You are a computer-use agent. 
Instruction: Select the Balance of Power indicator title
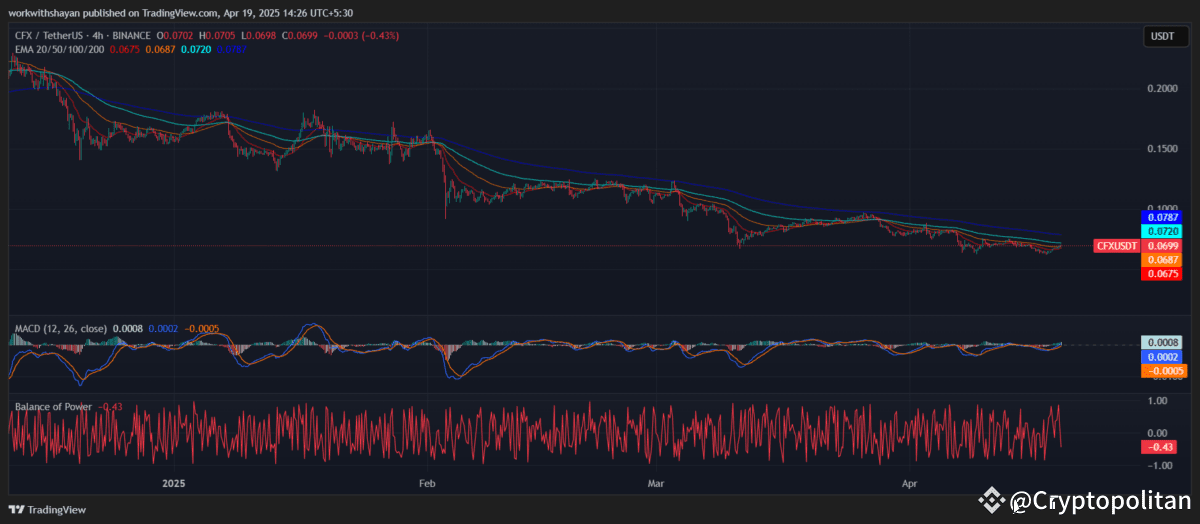(x=52, y=406)
